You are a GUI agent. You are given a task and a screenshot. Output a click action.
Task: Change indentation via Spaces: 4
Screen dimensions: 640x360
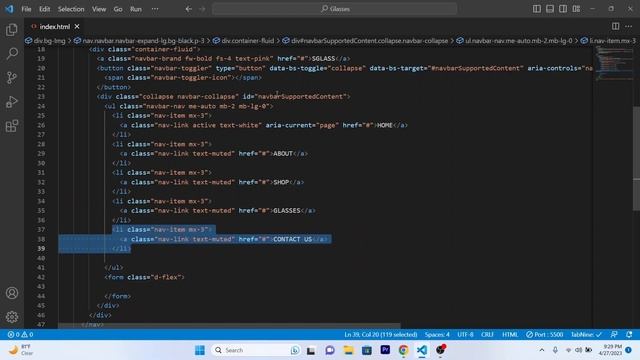[437, 334]
